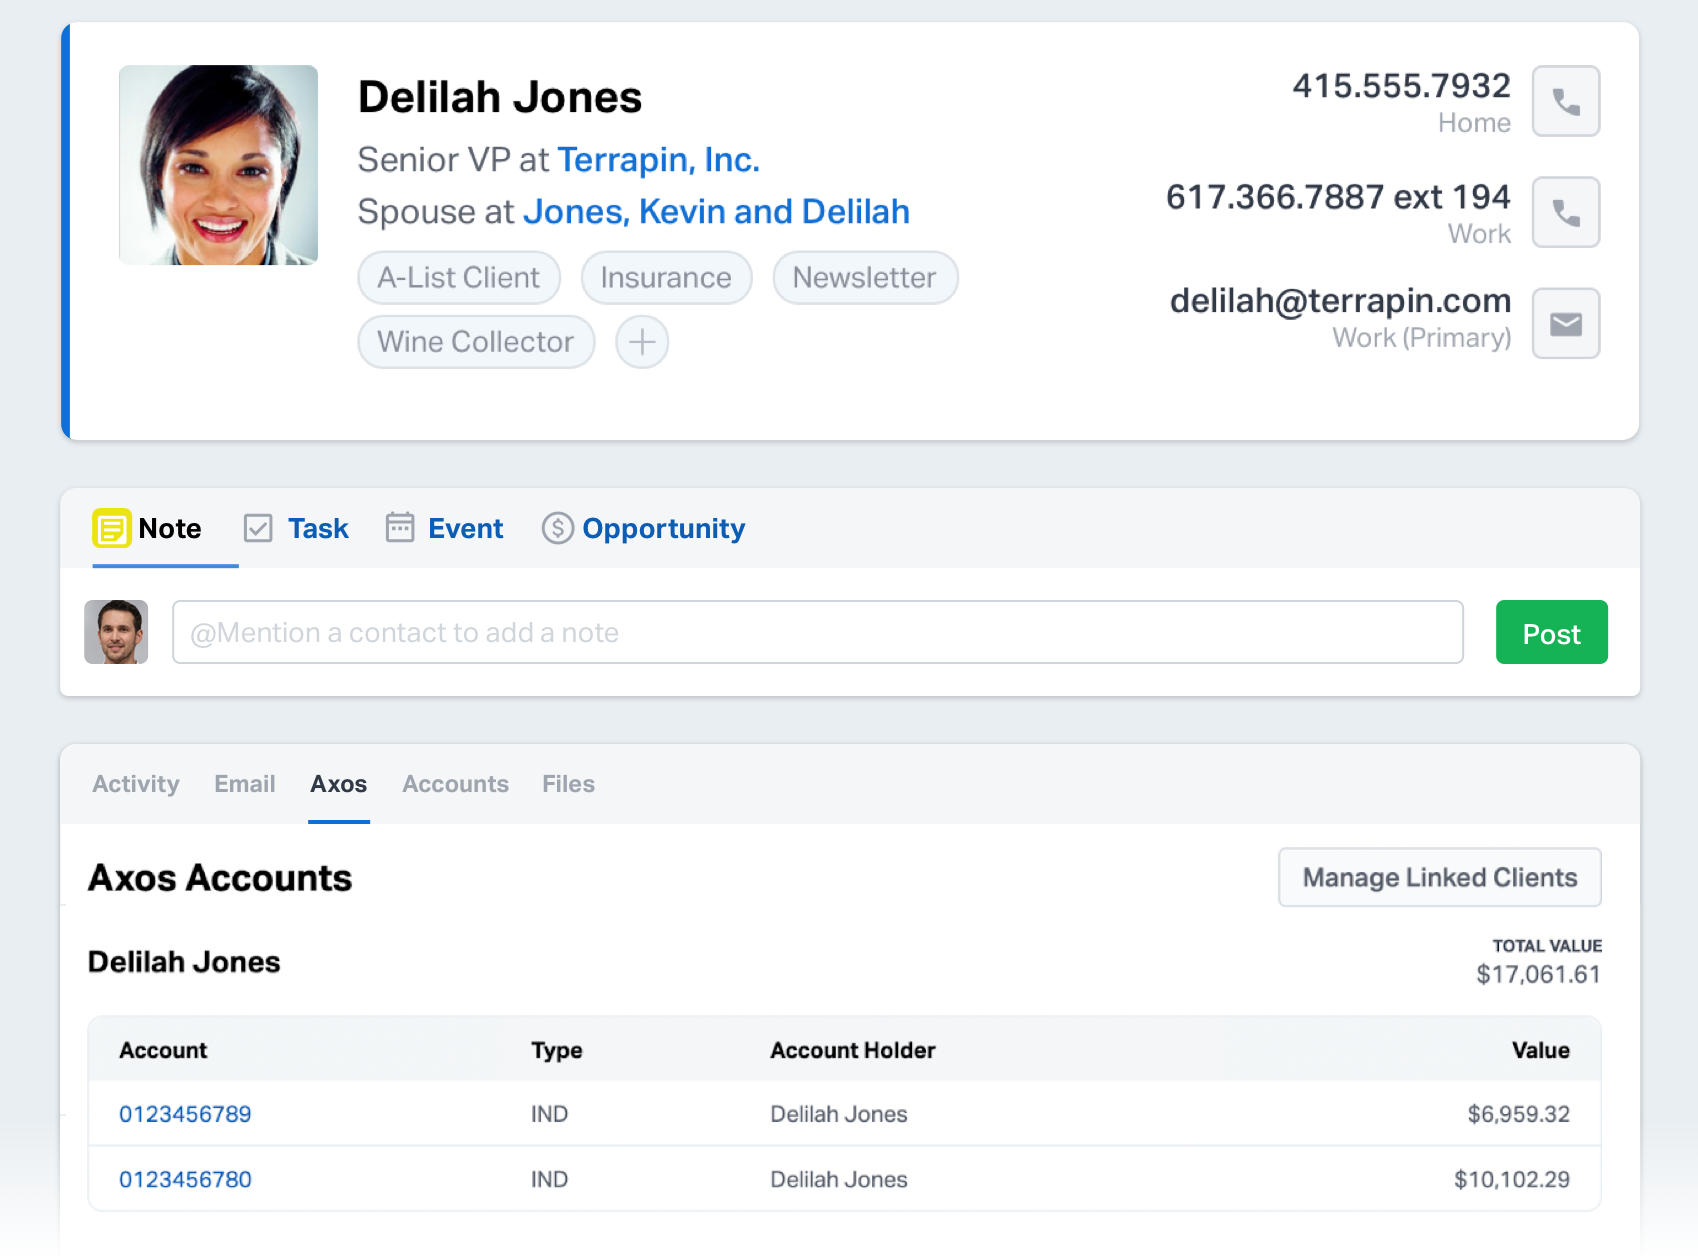Click the Post button
This screenshot has width=1698, height=1256.
[x=1551, y=632]
